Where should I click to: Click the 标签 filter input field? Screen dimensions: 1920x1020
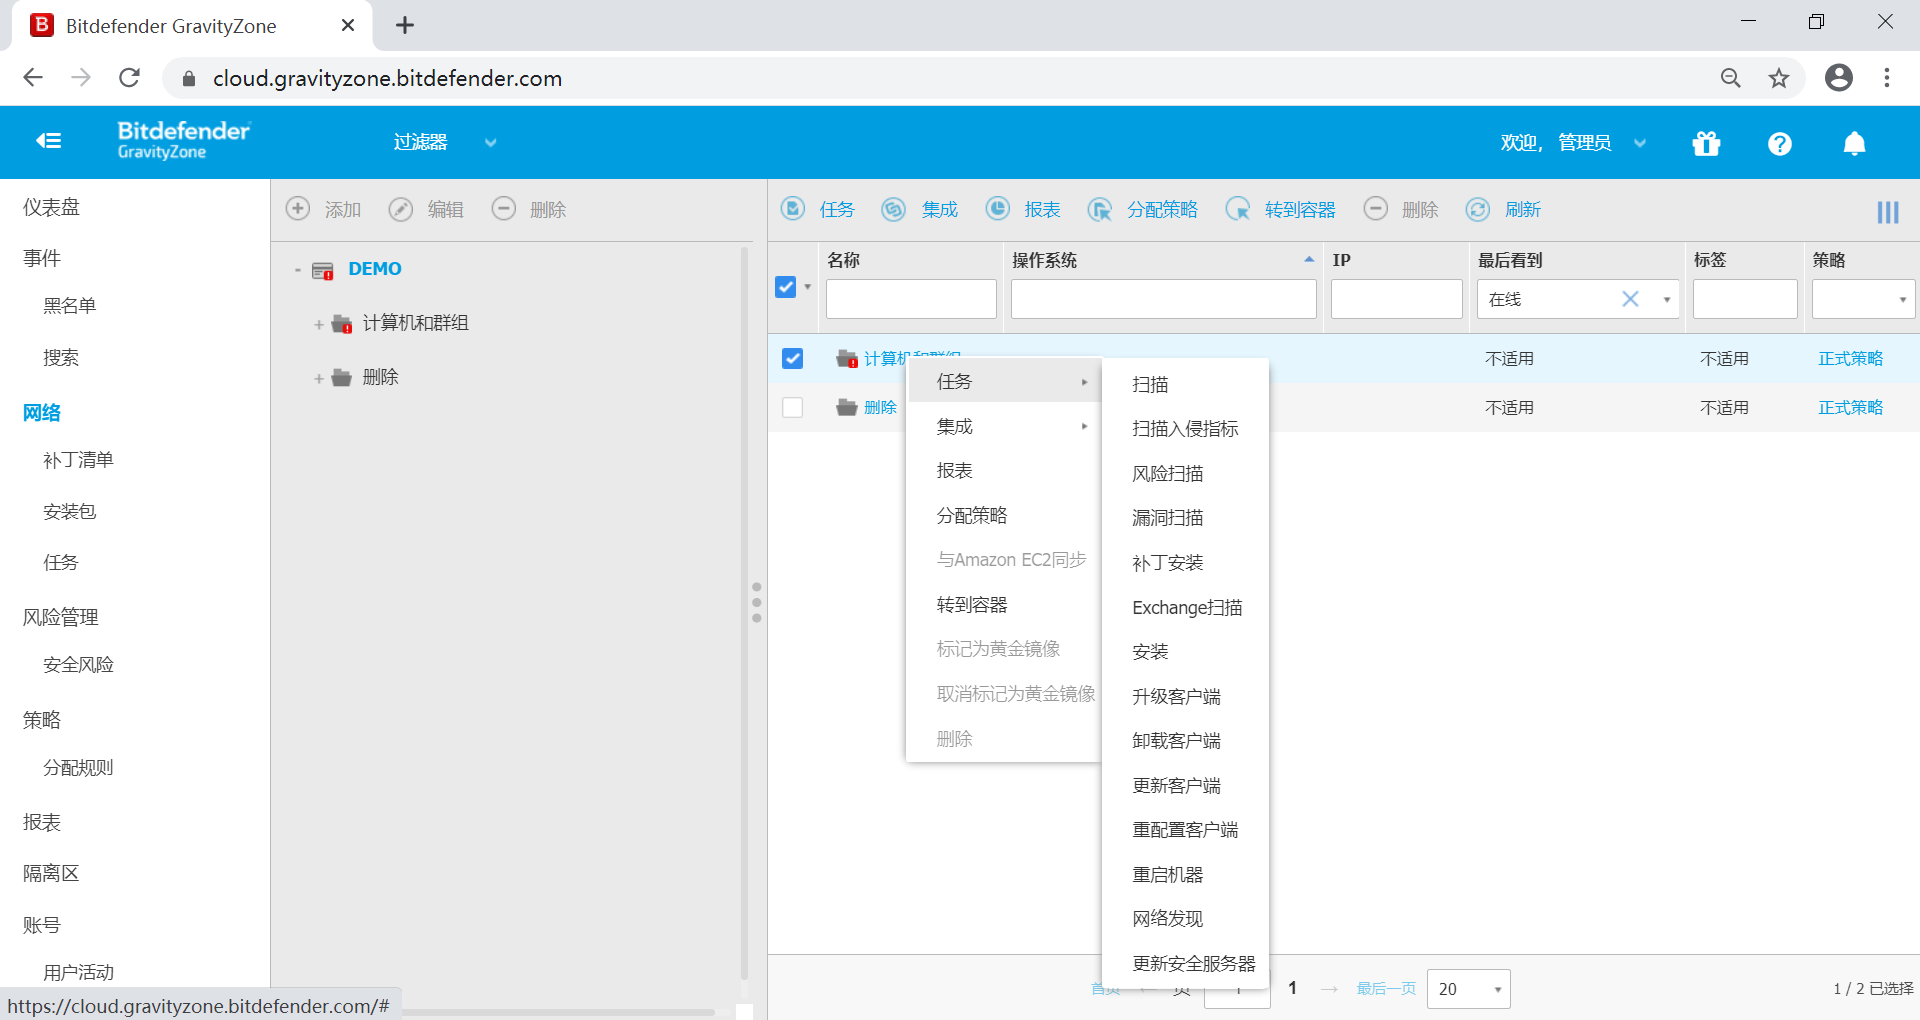(x=1745, y=299)
